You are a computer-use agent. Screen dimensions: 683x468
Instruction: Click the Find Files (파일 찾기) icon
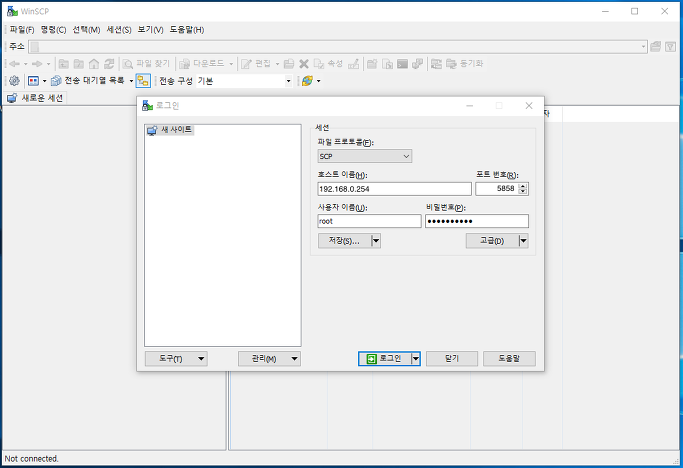click(128, 64)
